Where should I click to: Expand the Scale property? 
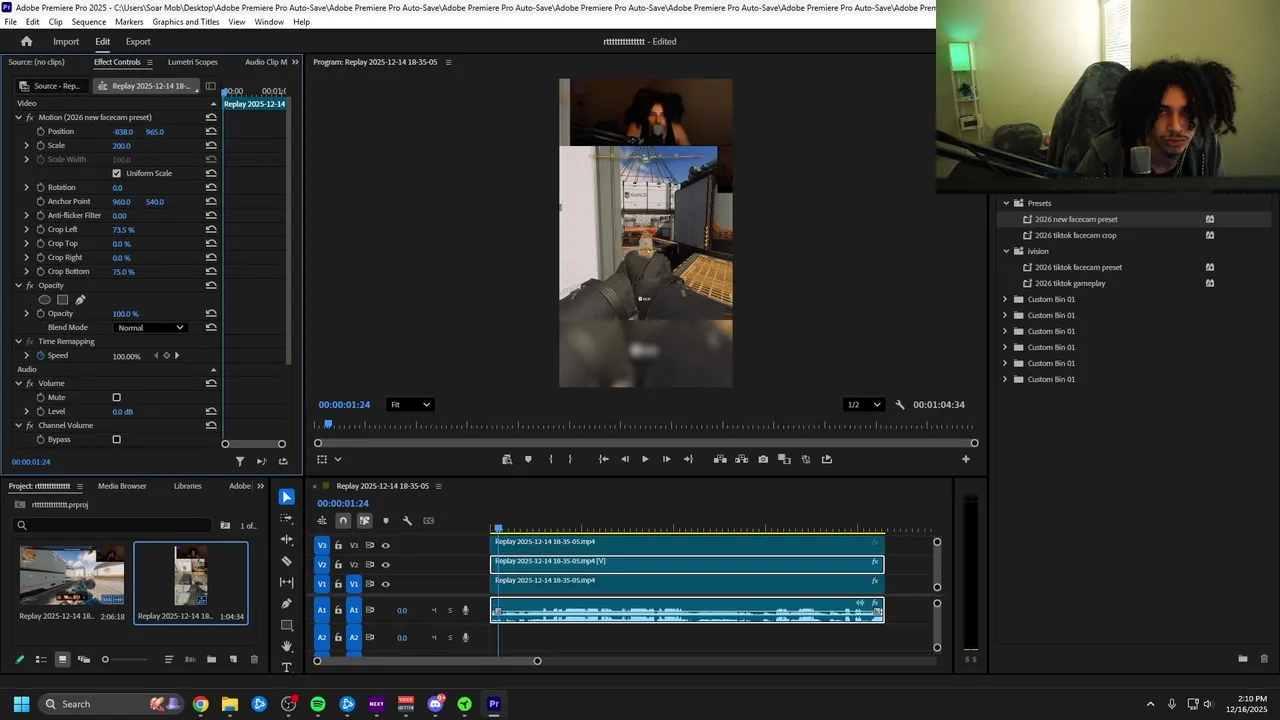point(27,145)
